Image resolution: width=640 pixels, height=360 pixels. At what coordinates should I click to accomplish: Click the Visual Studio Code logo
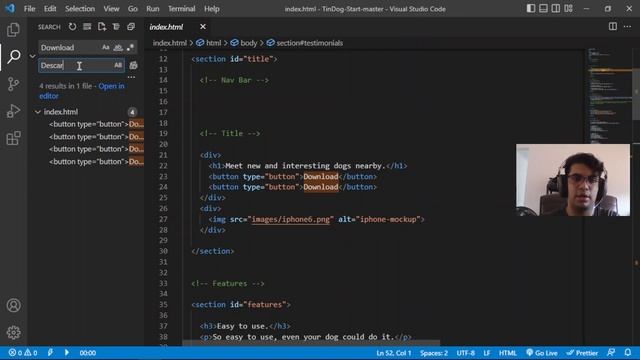tap(10, 9)
